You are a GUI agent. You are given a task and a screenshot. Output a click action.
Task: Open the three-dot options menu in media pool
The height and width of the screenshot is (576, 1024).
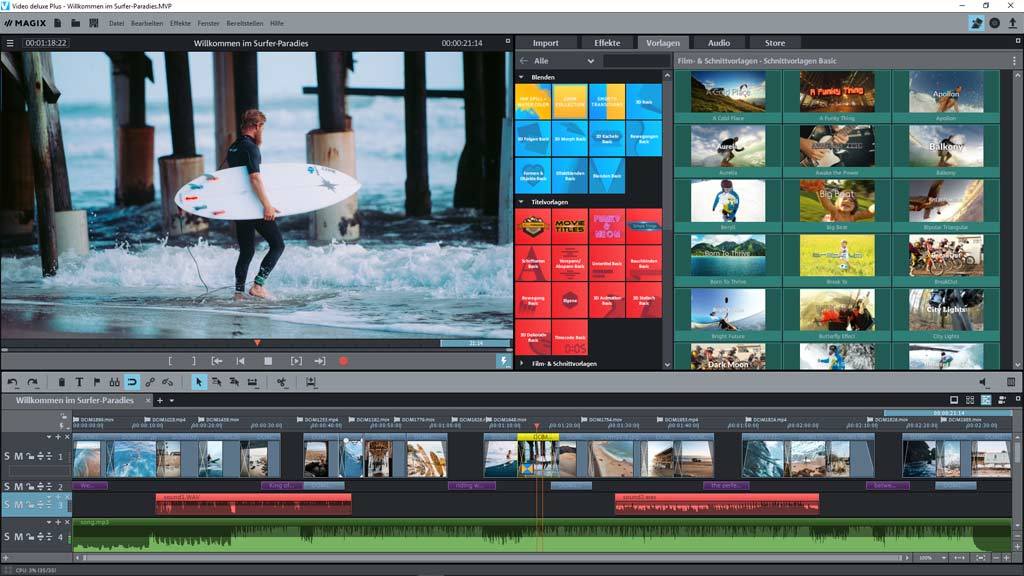coord(1014,61)
